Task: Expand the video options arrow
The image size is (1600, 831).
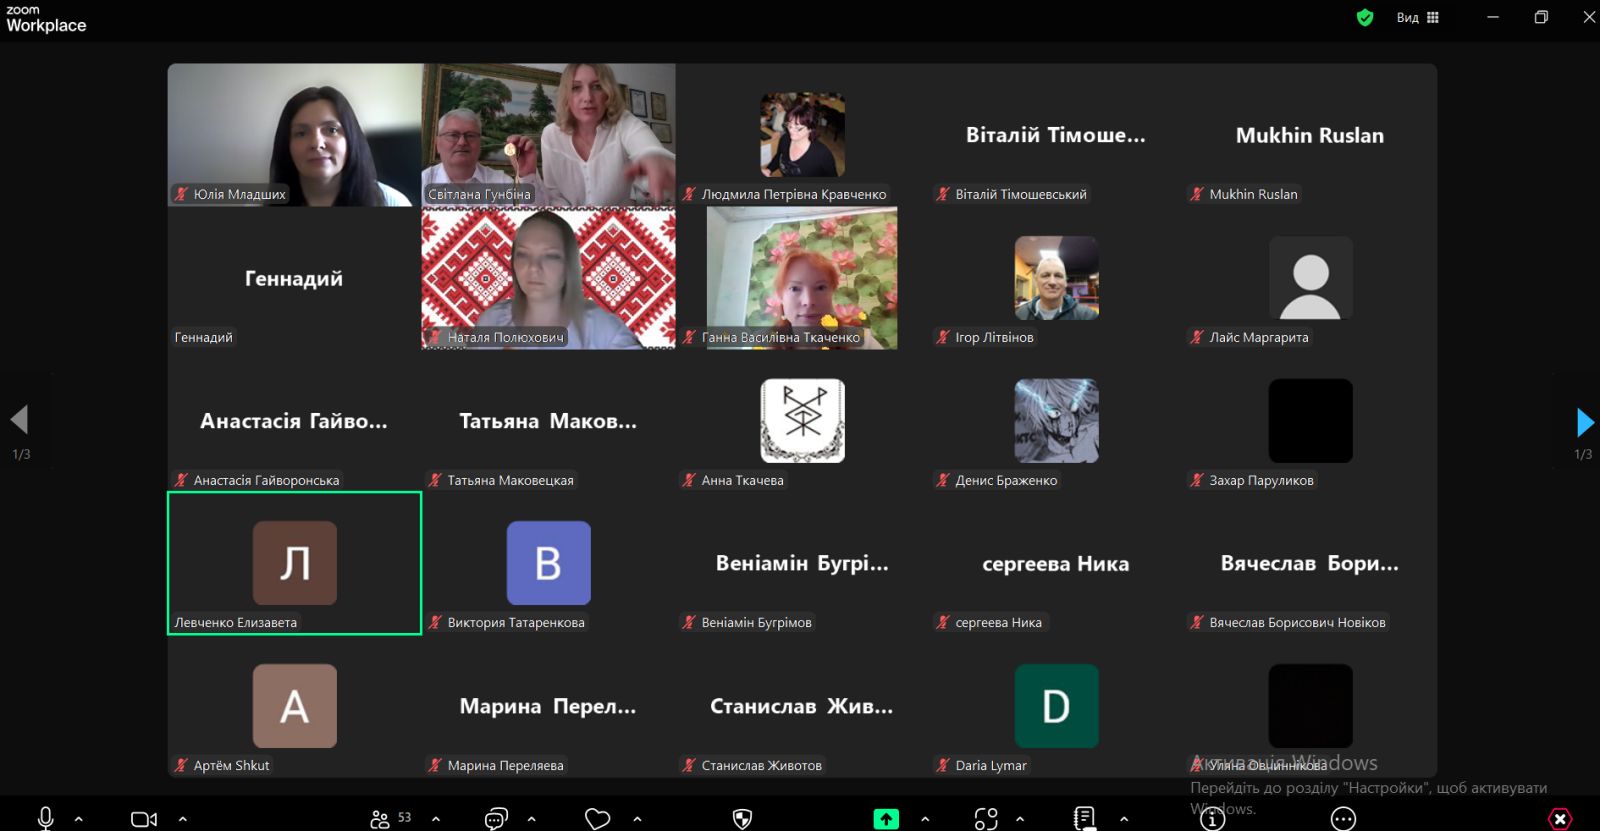Action: (x=182, y=819)
